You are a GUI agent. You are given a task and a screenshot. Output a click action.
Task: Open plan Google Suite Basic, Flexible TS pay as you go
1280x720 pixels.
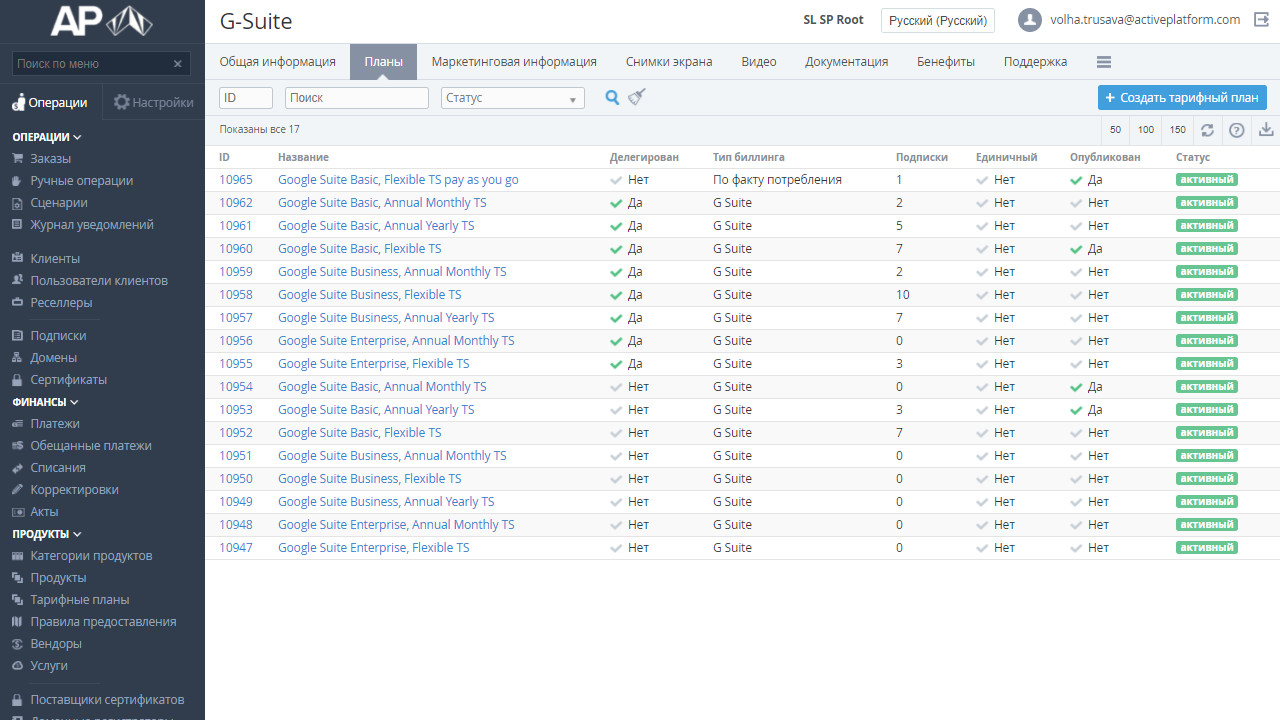[x=398, y=180]
